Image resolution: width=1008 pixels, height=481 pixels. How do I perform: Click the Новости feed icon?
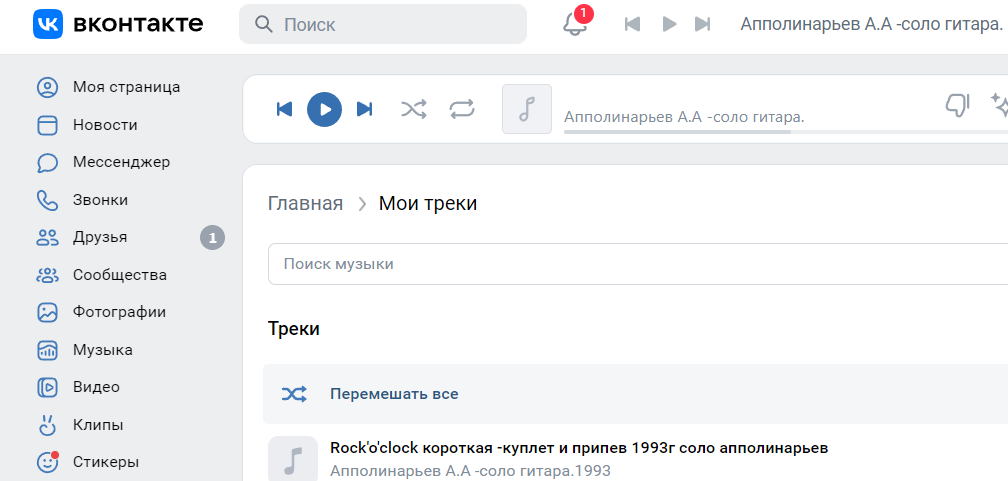pos(48,125)
